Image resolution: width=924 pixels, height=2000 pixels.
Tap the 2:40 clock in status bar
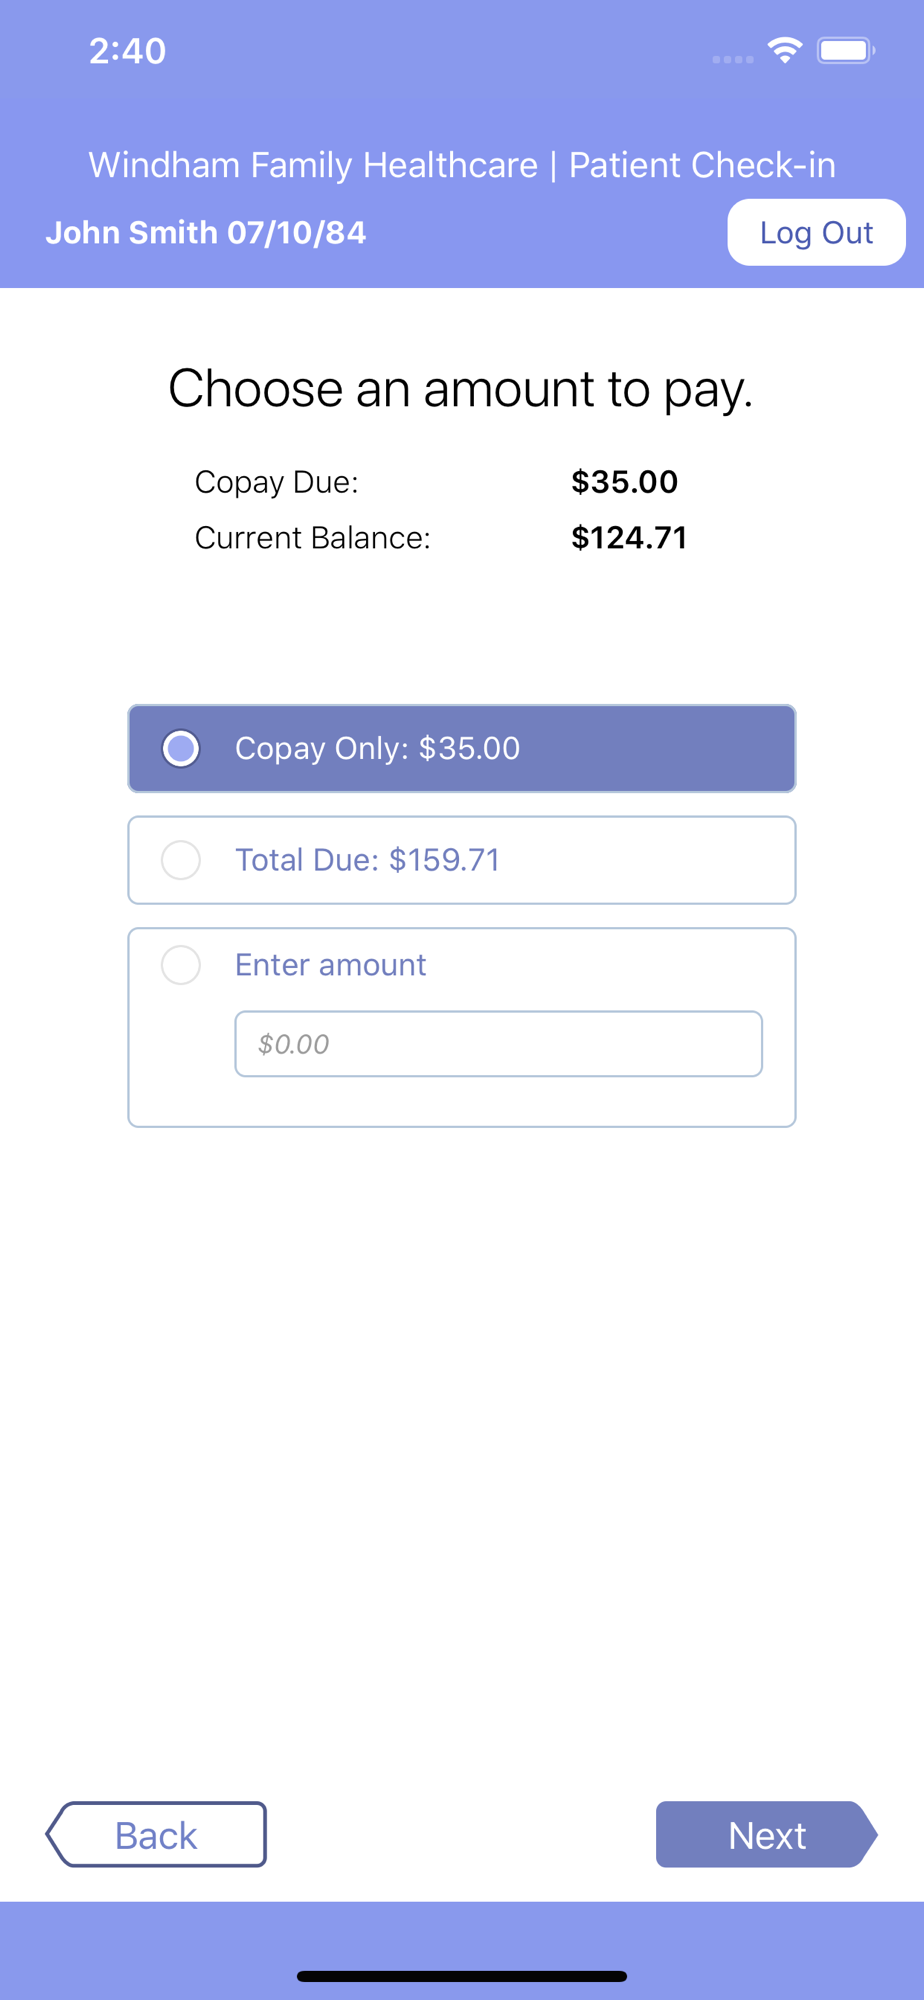(x=127, y=51)
